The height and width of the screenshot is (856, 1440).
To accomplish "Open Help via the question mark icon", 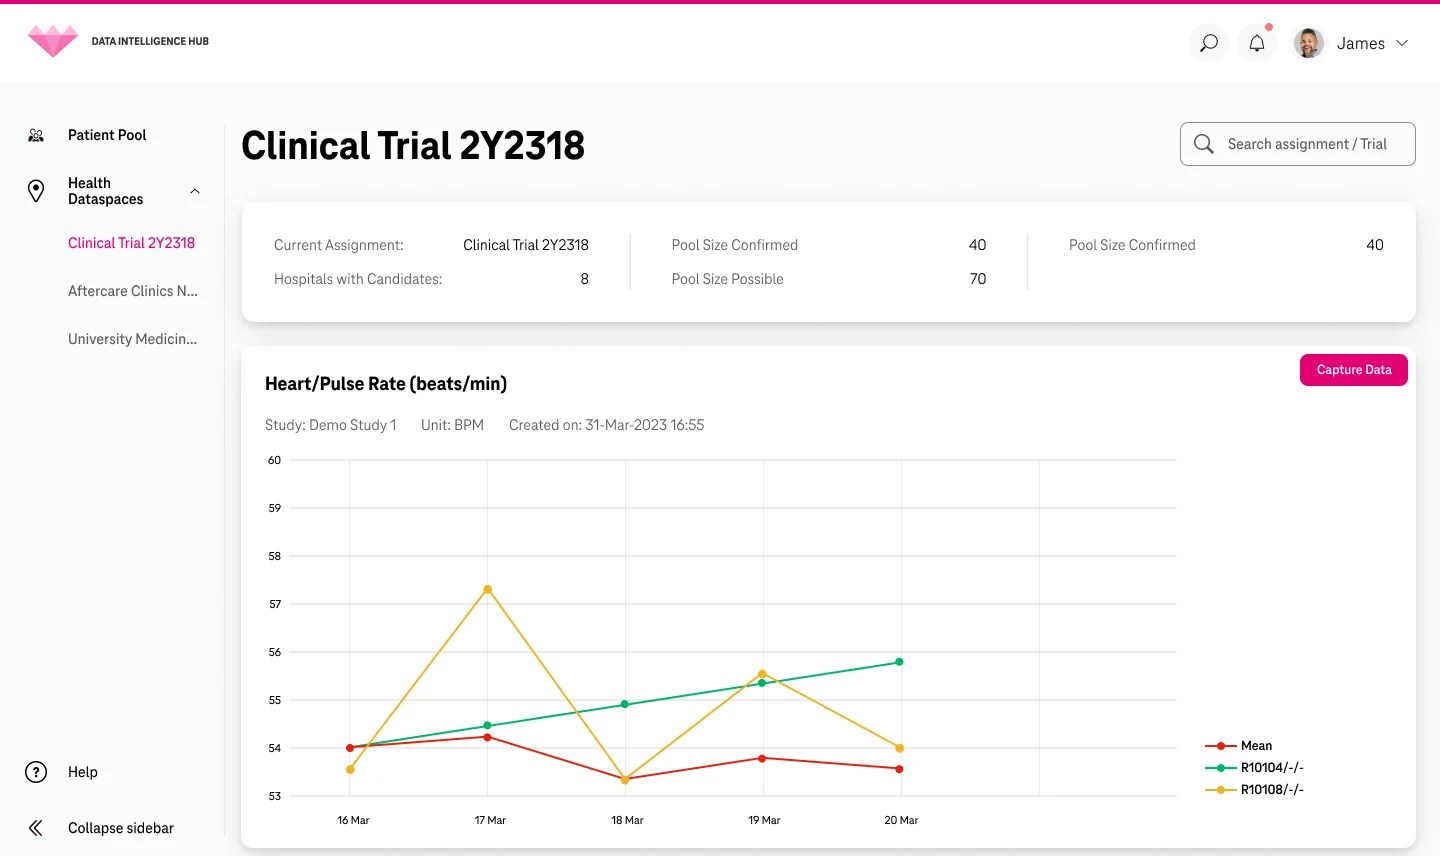I will [x=35, y=771].
